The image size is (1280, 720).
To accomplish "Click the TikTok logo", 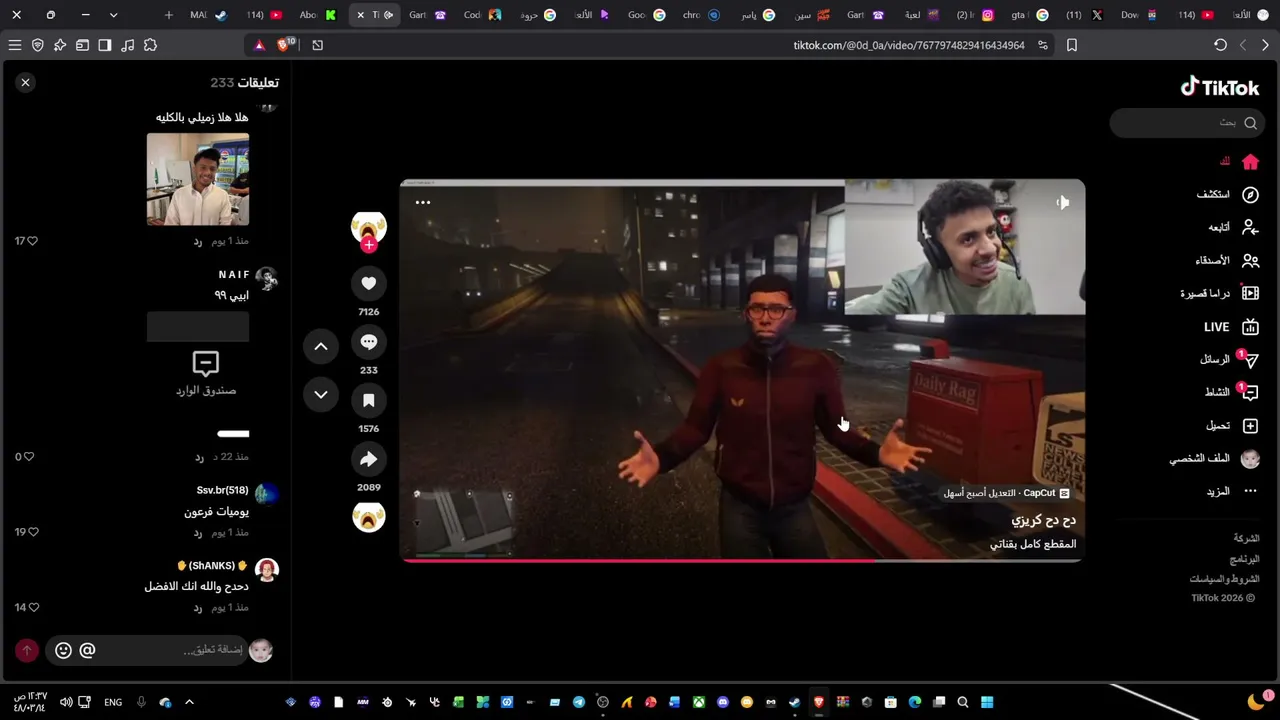I will tap(1219, 87).
